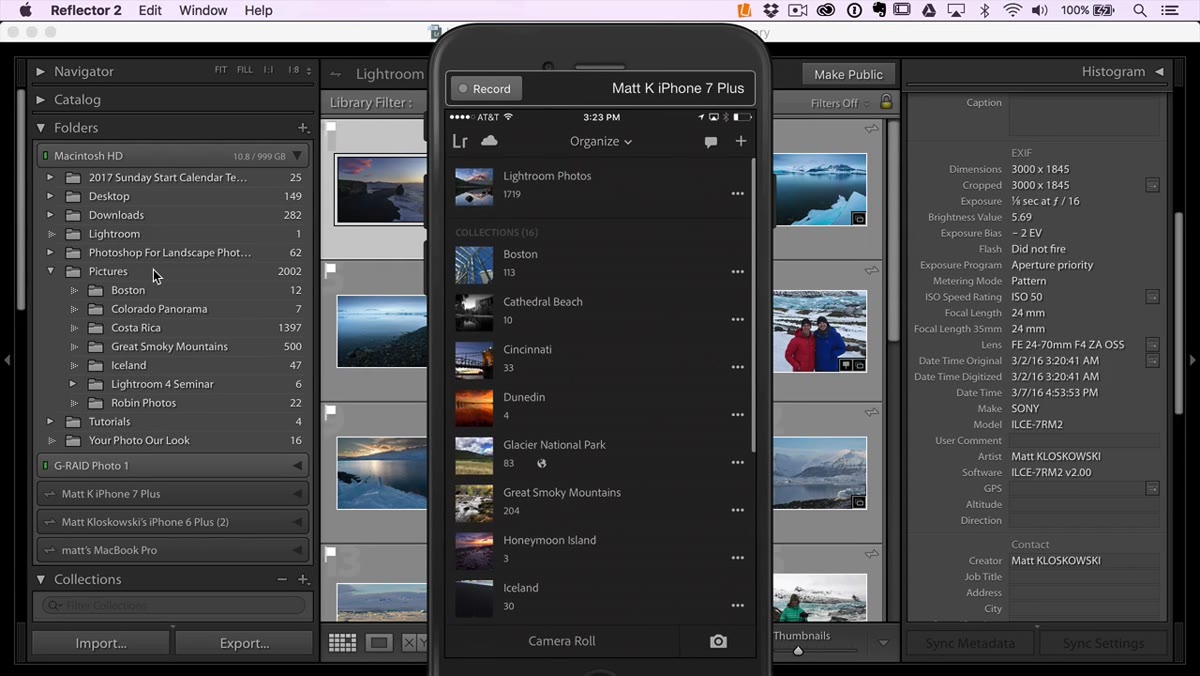Expand the Navigator panel

(x=40, y=72)
